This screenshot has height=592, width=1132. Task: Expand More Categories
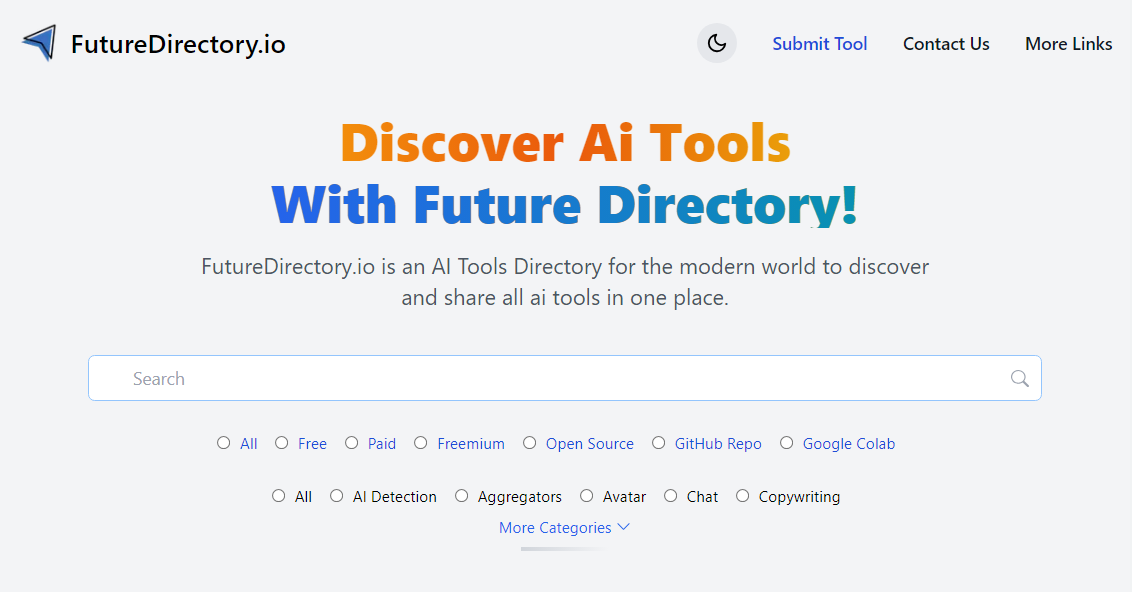pos(565,528)
